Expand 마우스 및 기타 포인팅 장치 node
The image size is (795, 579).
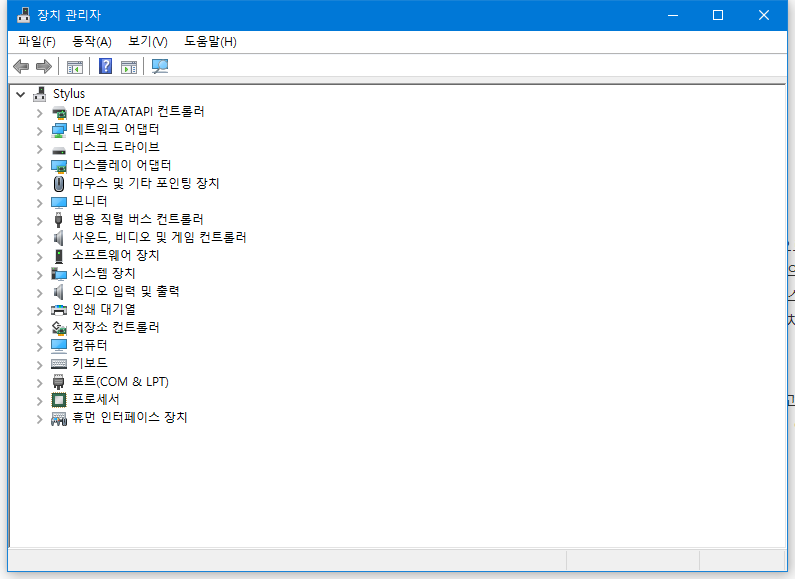tap(40, 185)
